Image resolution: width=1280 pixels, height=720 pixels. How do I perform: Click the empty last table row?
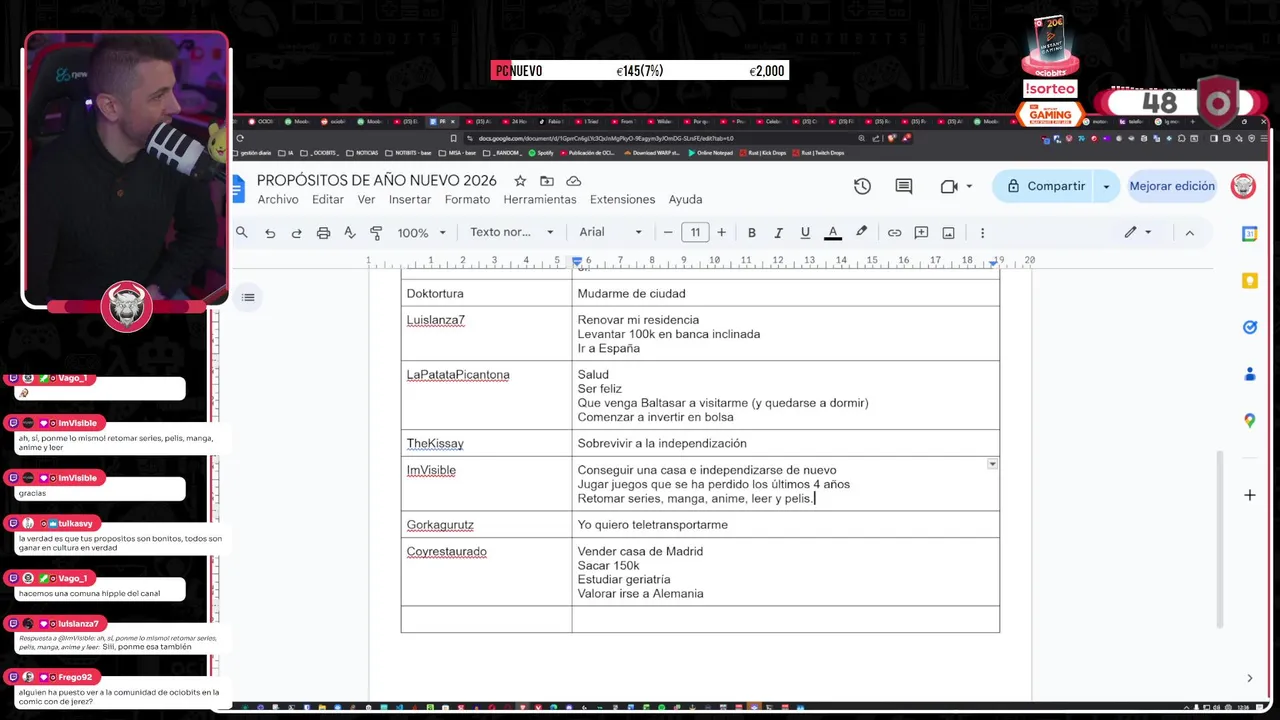pos(700,619)
